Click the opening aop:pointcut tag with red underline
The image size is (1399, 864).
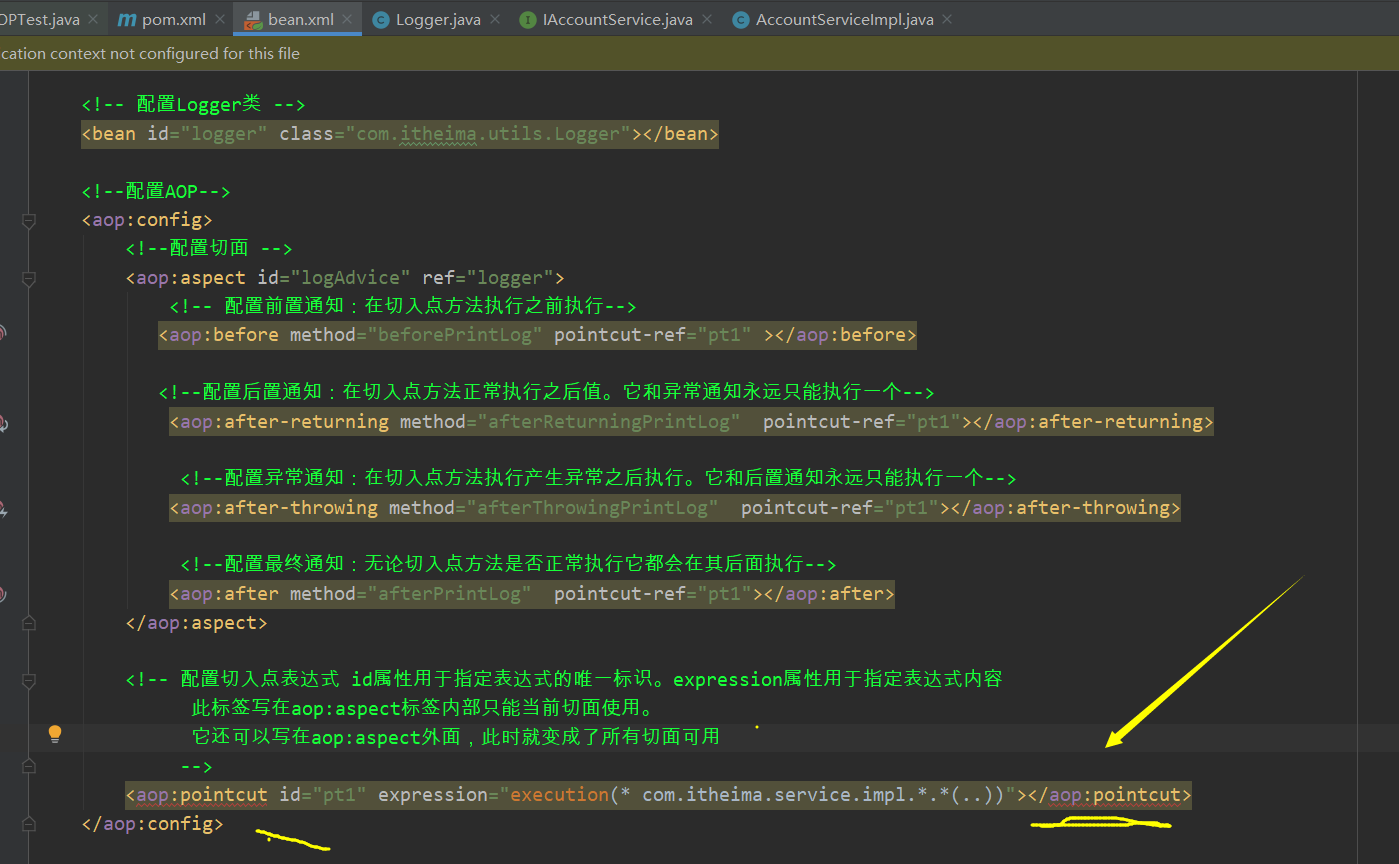pyautogui.click(x=197, y=795)
